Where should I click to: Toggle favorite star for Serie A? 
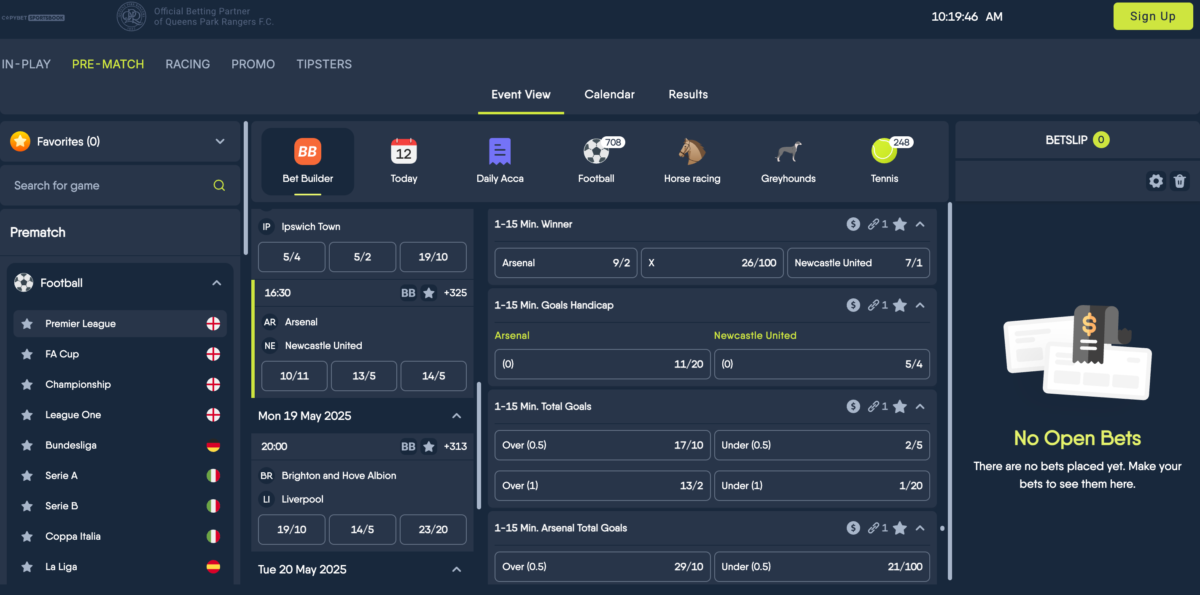(27, 476)
